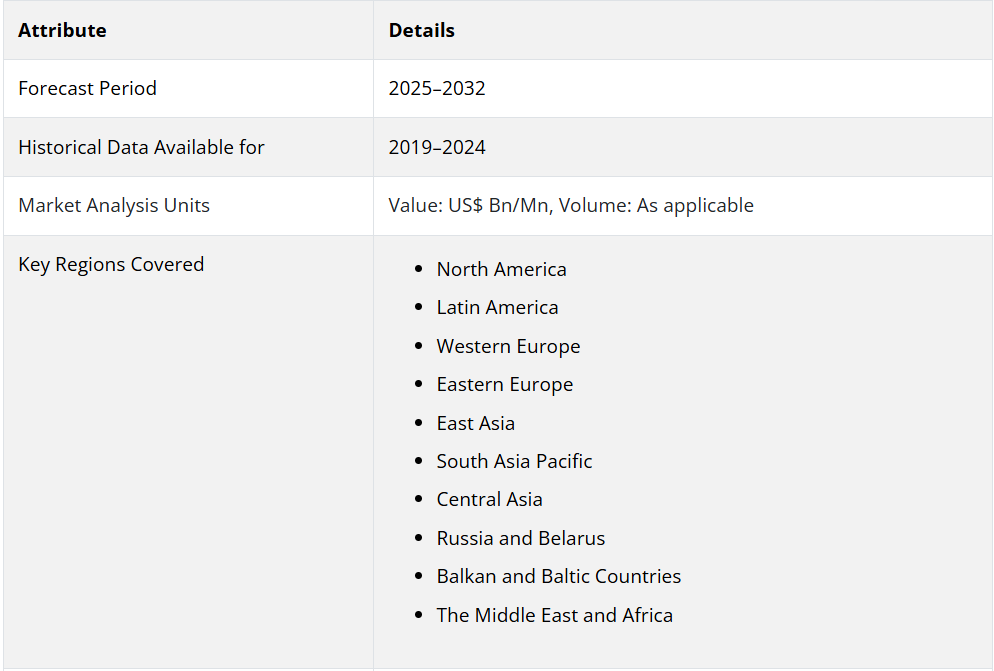Click the East Asia list item
This screenshot has width=994, height=671.
coord(475,423)
